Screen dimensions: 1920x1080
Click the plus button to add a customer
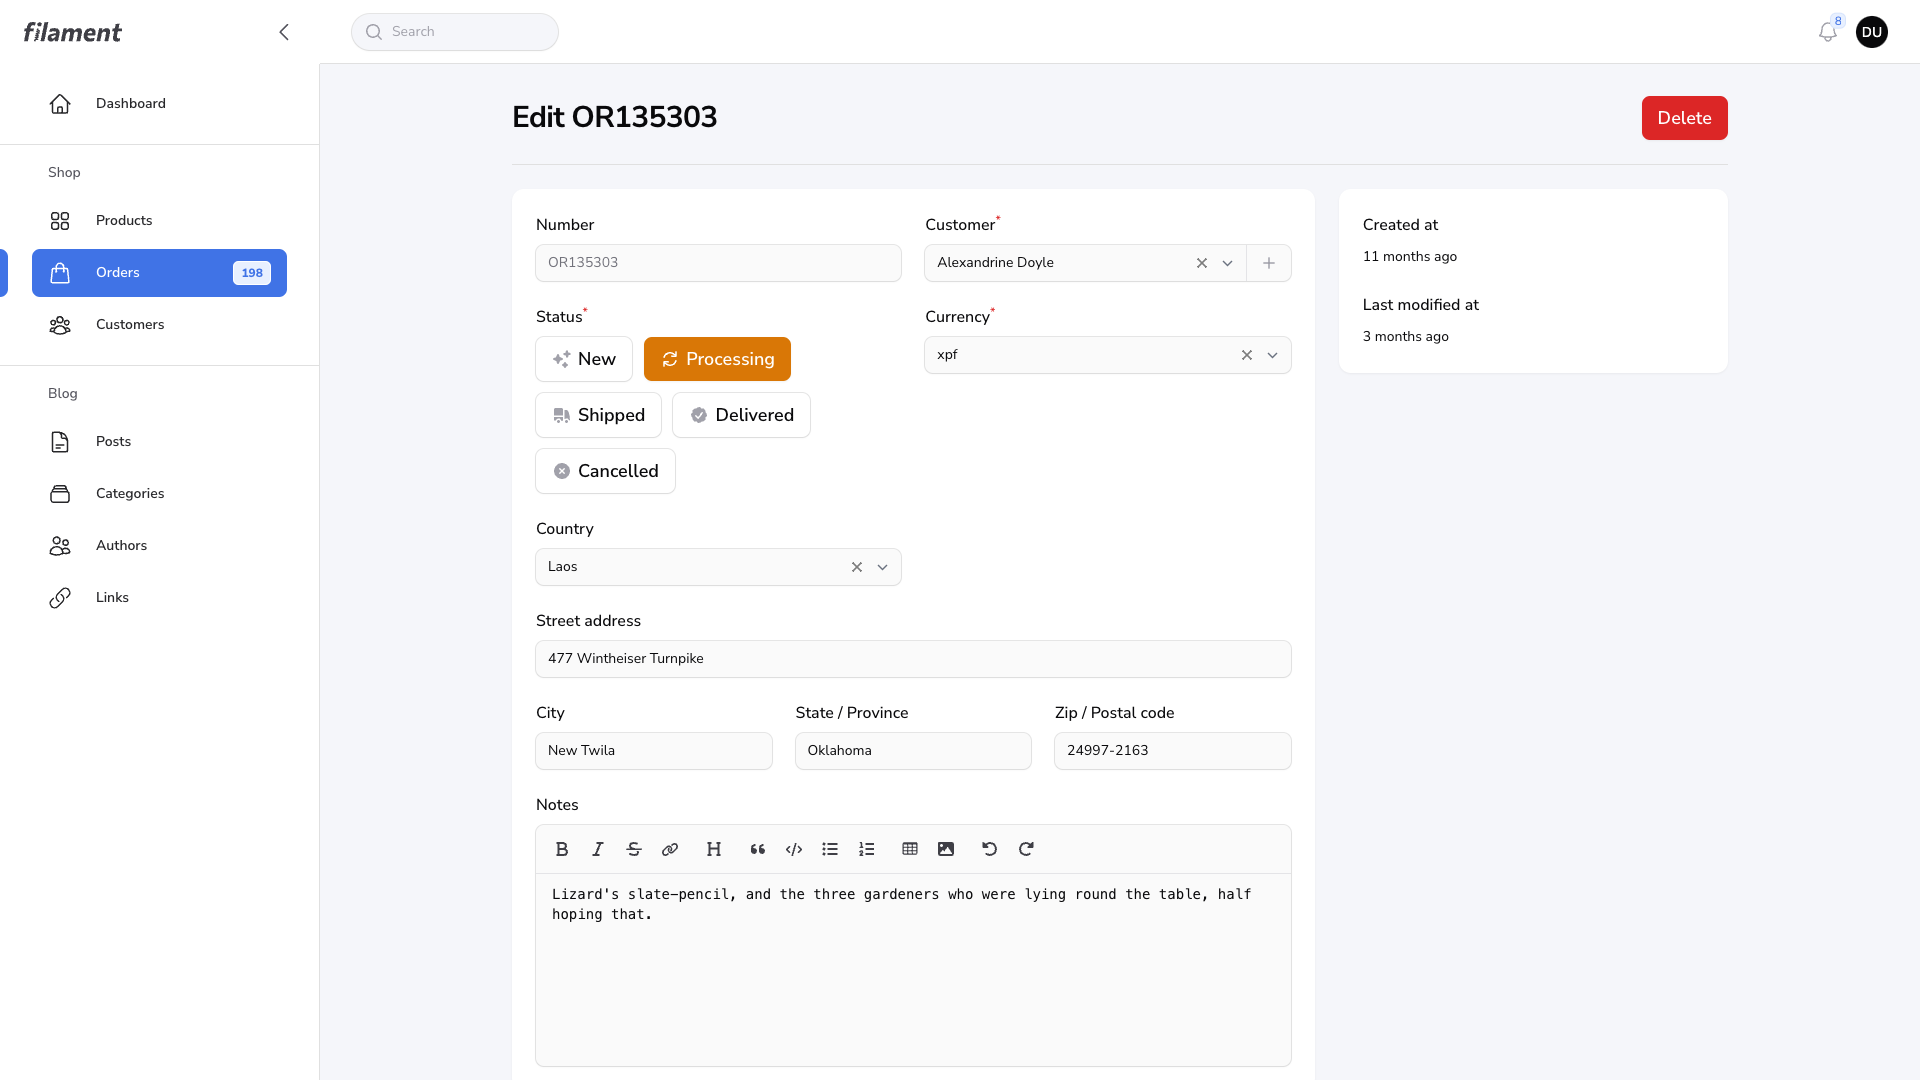[x=1269, y=263]
